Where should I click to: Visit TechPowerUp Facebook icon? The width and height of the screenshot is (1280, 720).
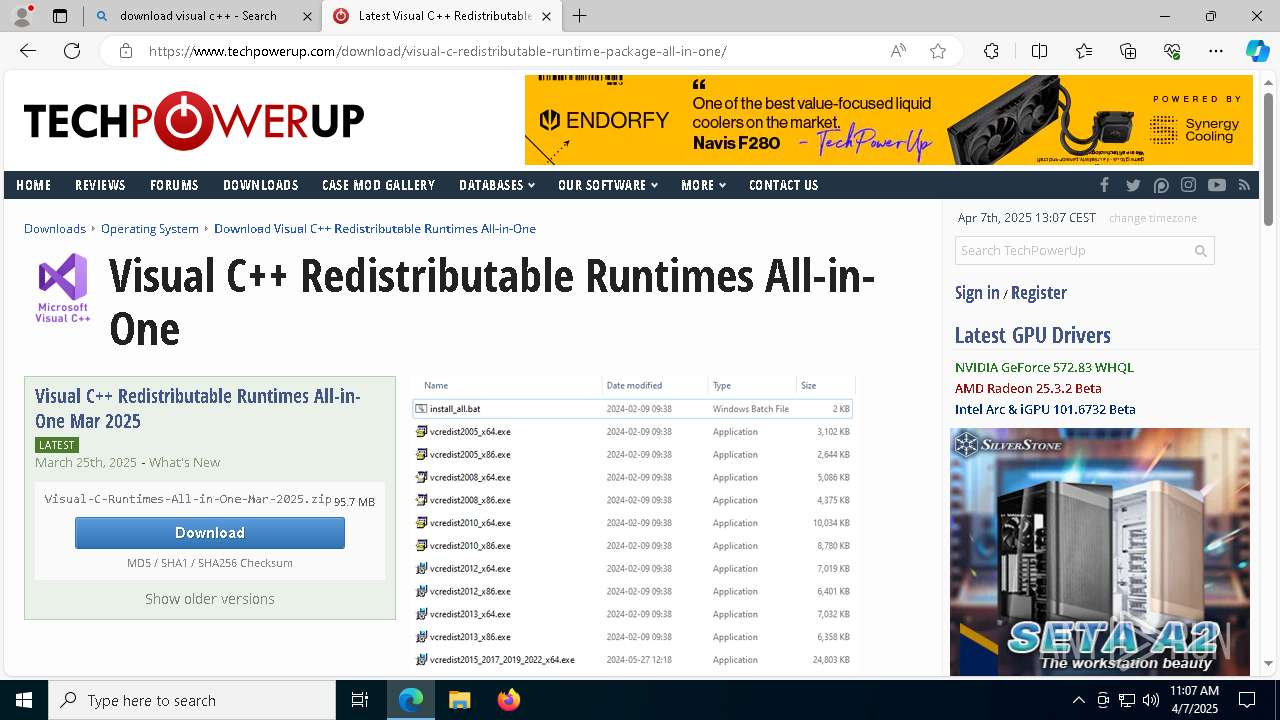[1105, 185]
